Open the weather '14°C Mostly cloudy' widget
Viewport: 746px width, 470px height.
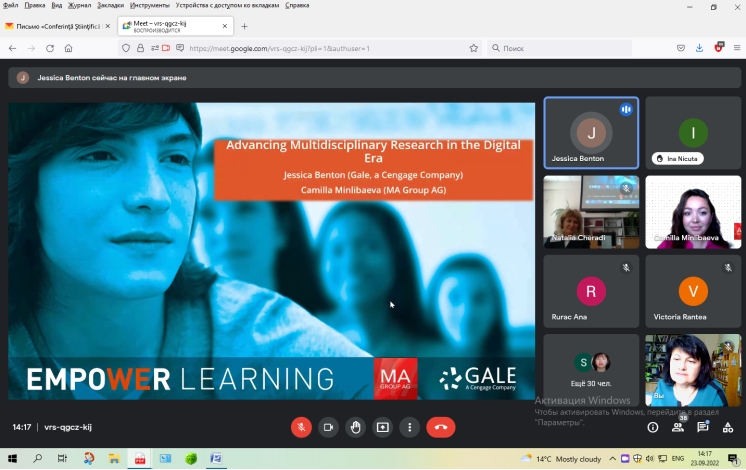click(x=561, y=459)
